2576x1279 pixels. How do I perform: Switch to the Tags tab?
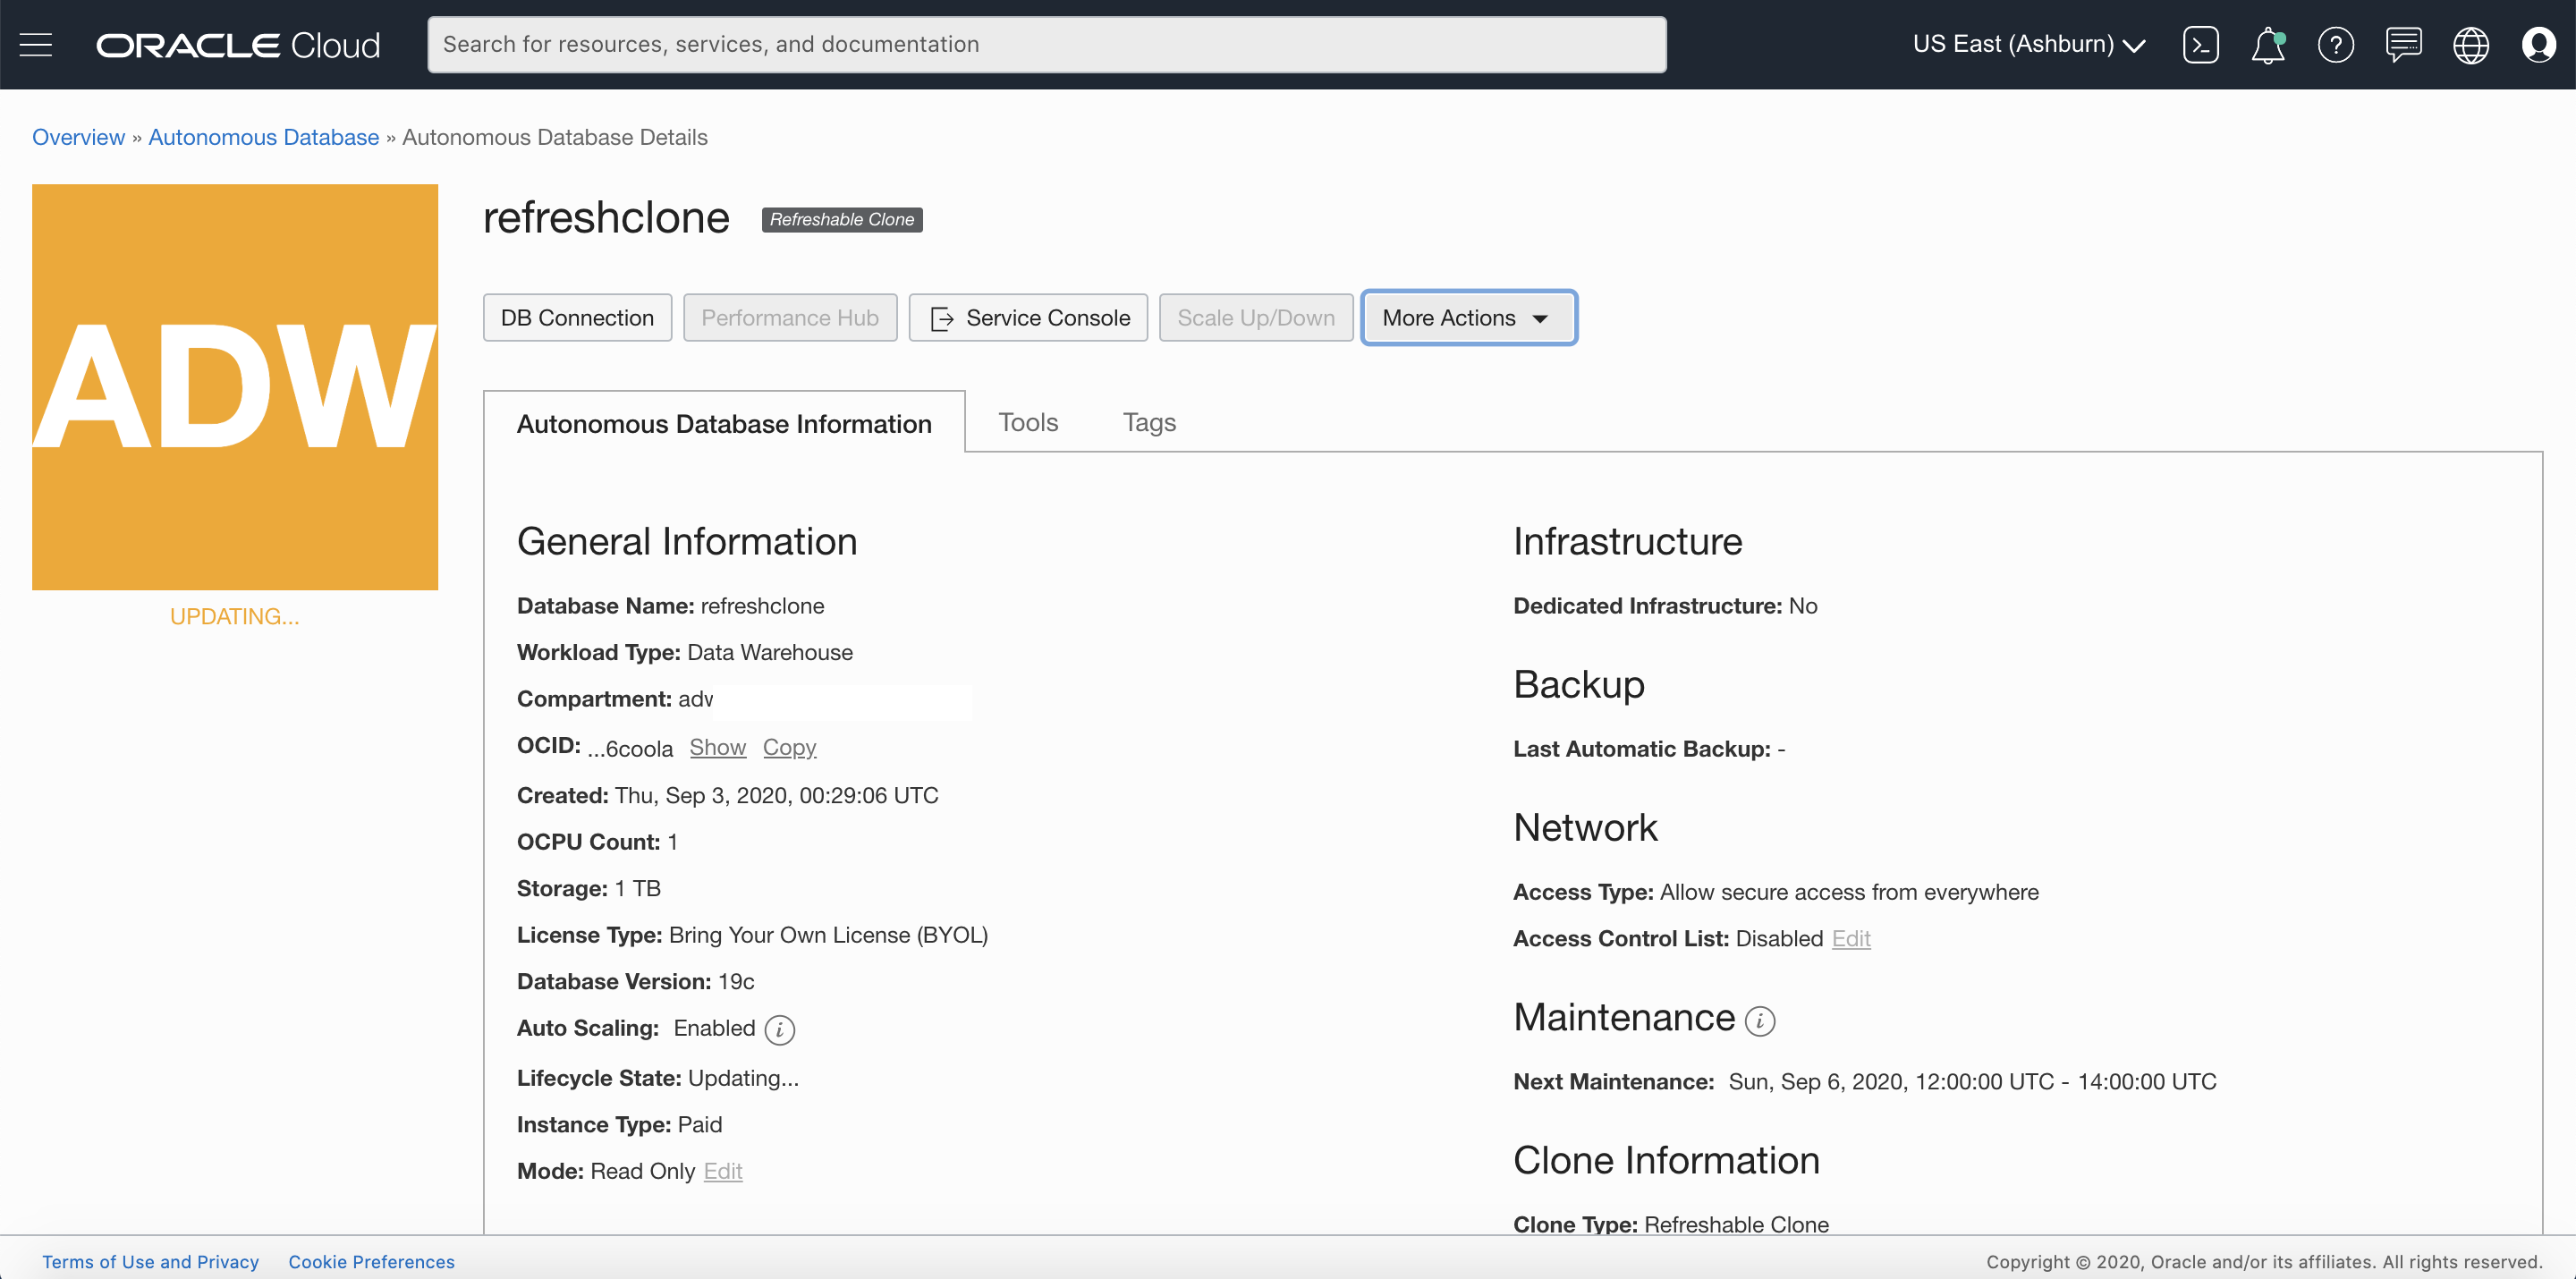[x=1148, y=422]
